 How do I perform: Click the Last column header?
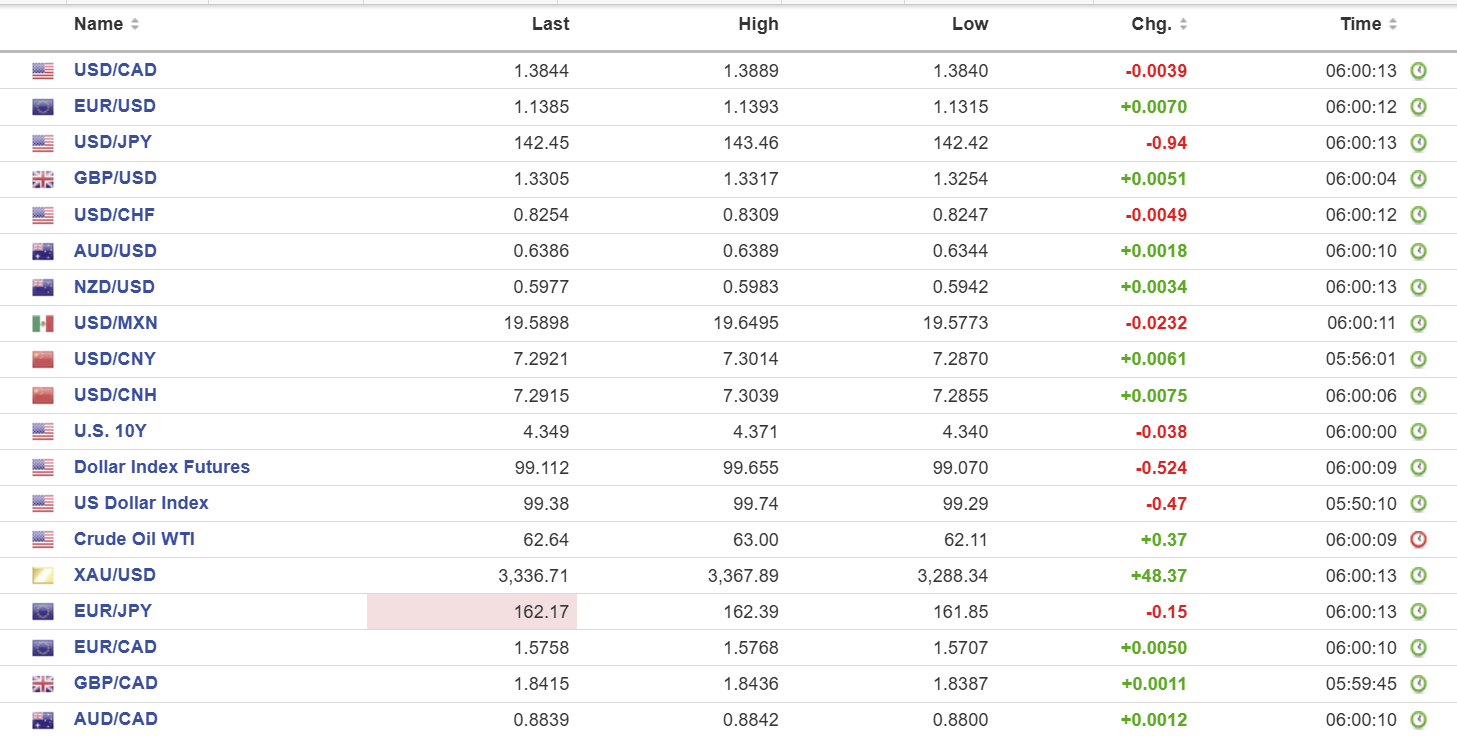[550, 25]
